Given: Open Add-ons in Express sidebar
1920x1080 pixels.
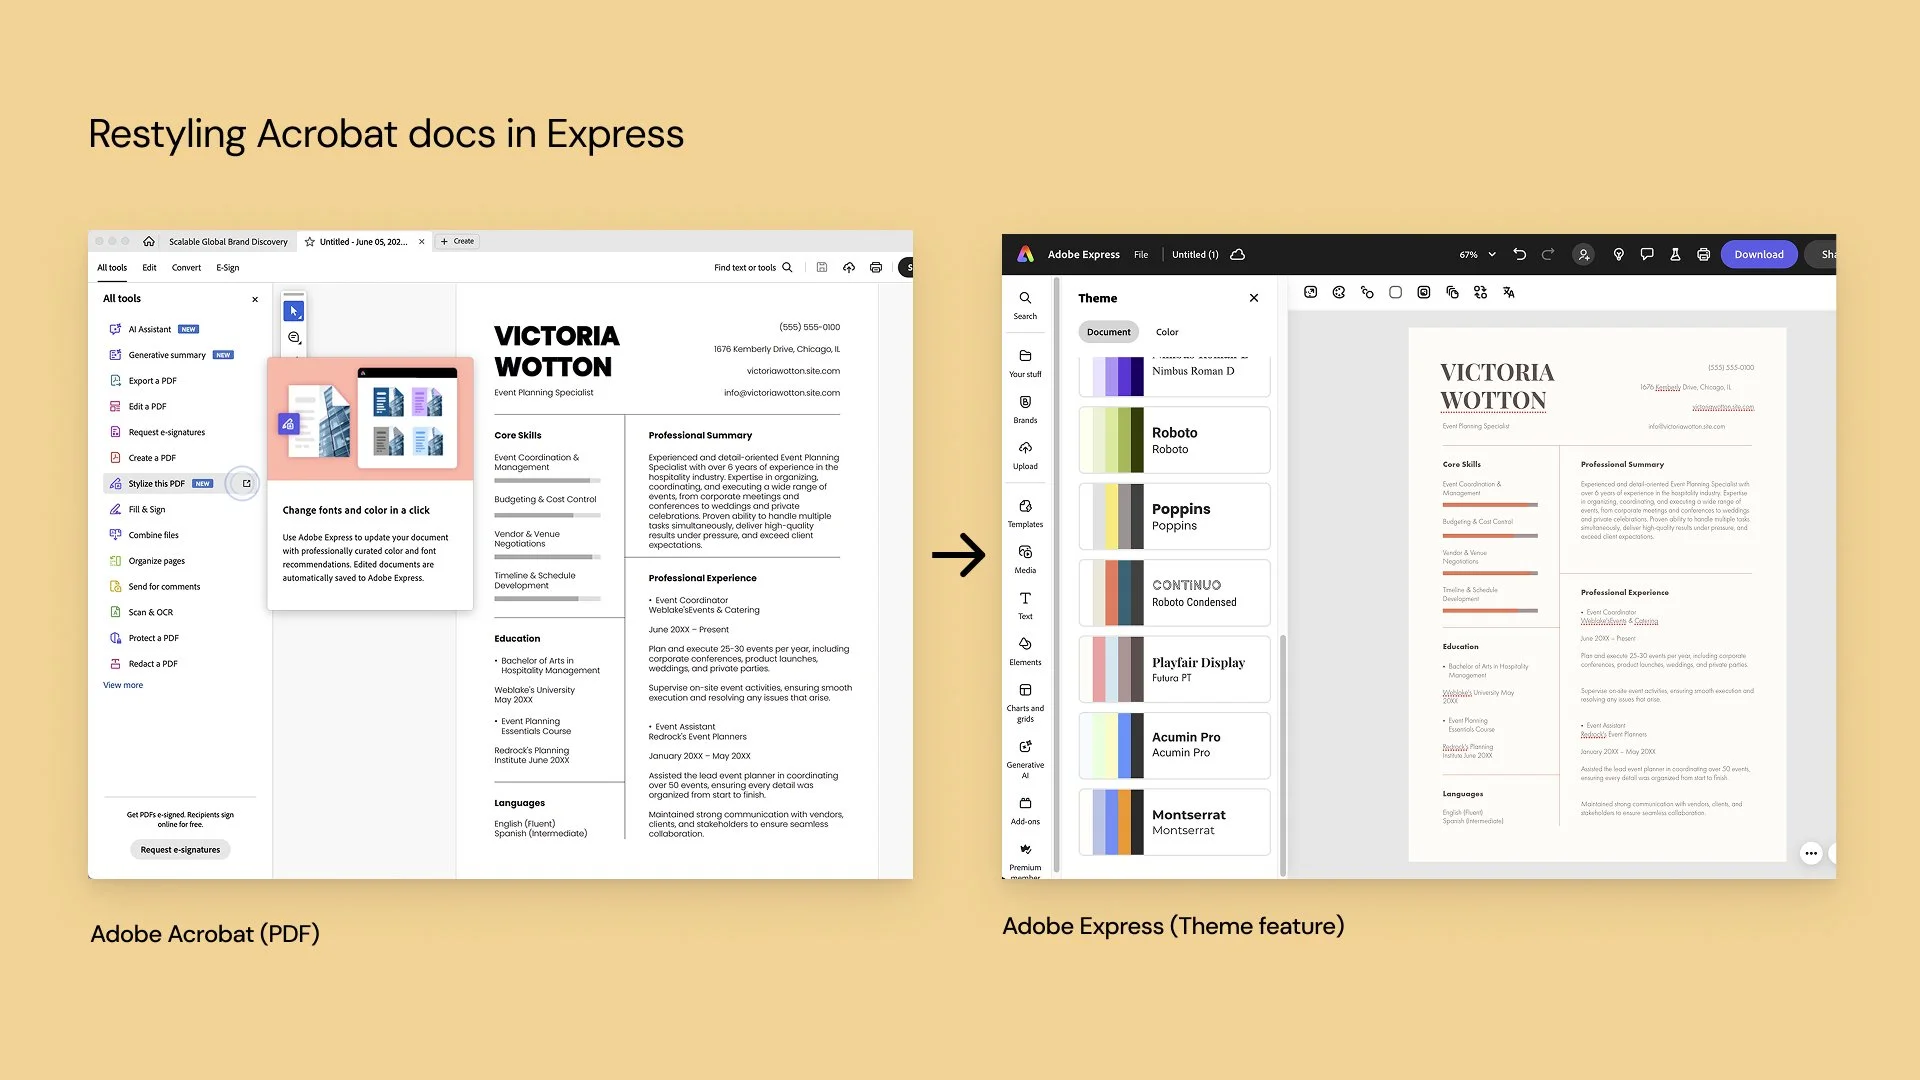Looking at the screenshot, I should tap(1025, 810).
